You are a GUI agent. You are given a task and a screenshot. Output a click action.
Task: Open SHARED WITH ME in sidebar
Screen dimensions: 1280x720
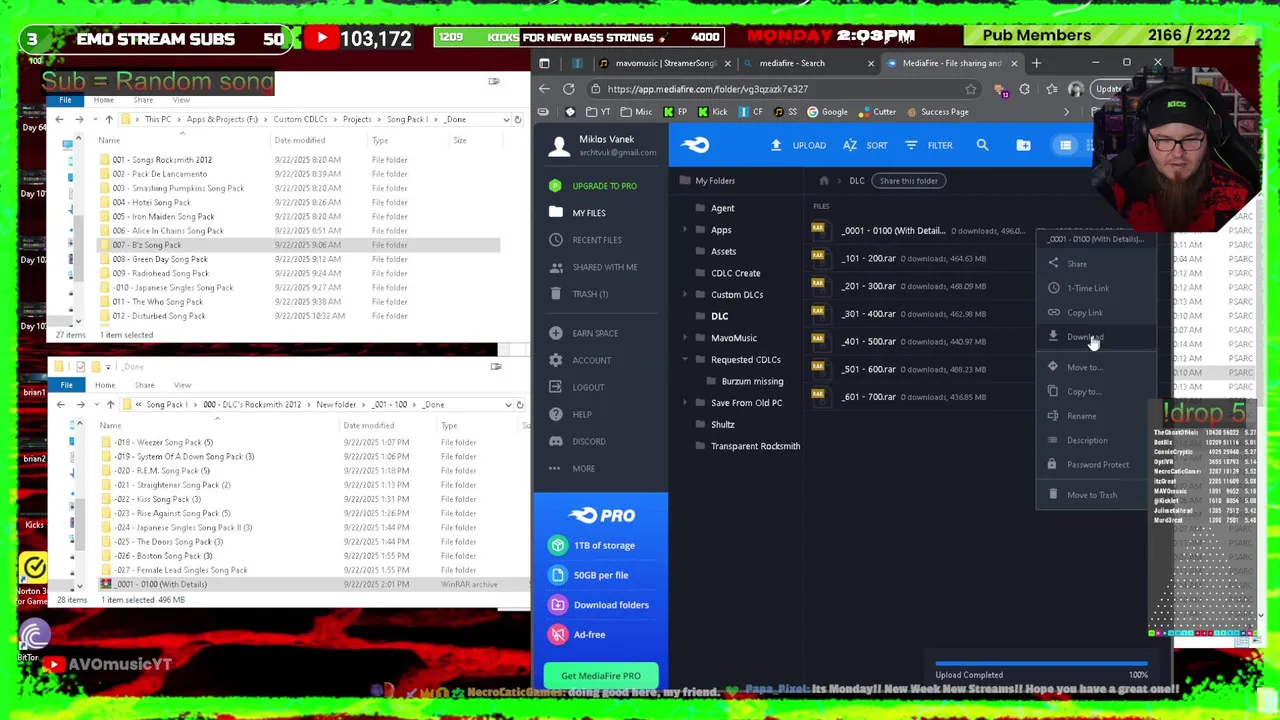pyautogui.click(x=594, y=267)
